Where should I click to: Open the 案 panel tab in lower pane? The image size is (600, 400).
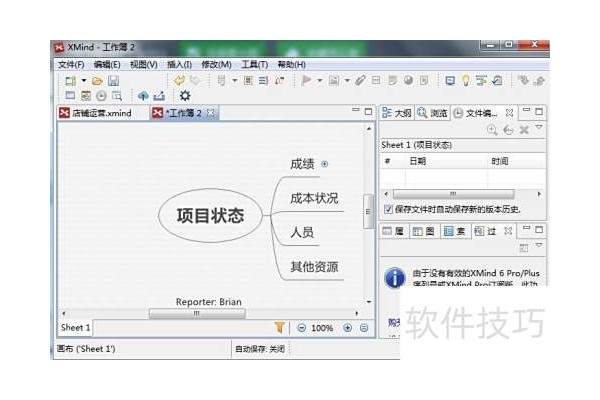(455, 231)
